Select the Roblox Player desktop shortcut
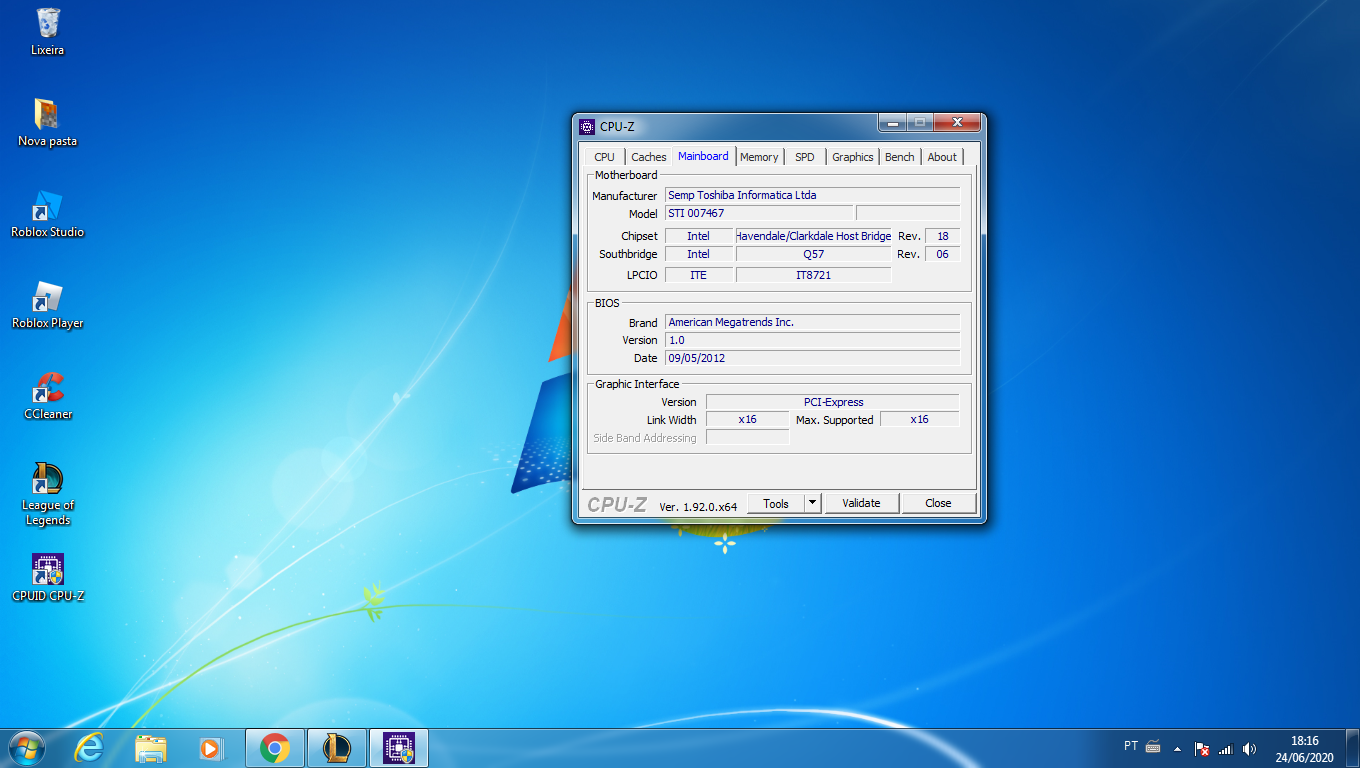1360x768 pixels. coord(47,304)
